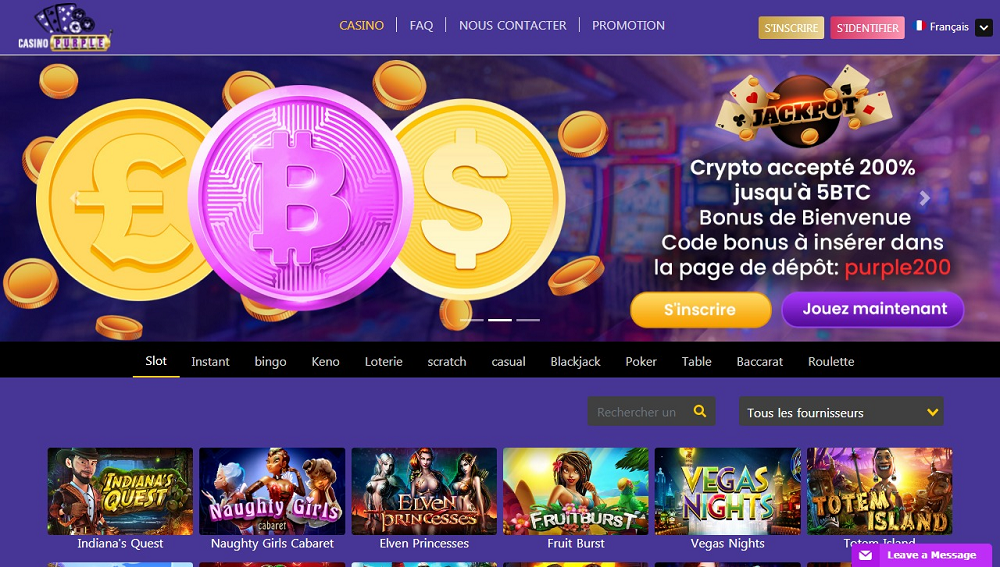Screen dimensions: 1000x567
Task: Switch to the Roulette category tab
Action: coord(831,362)
